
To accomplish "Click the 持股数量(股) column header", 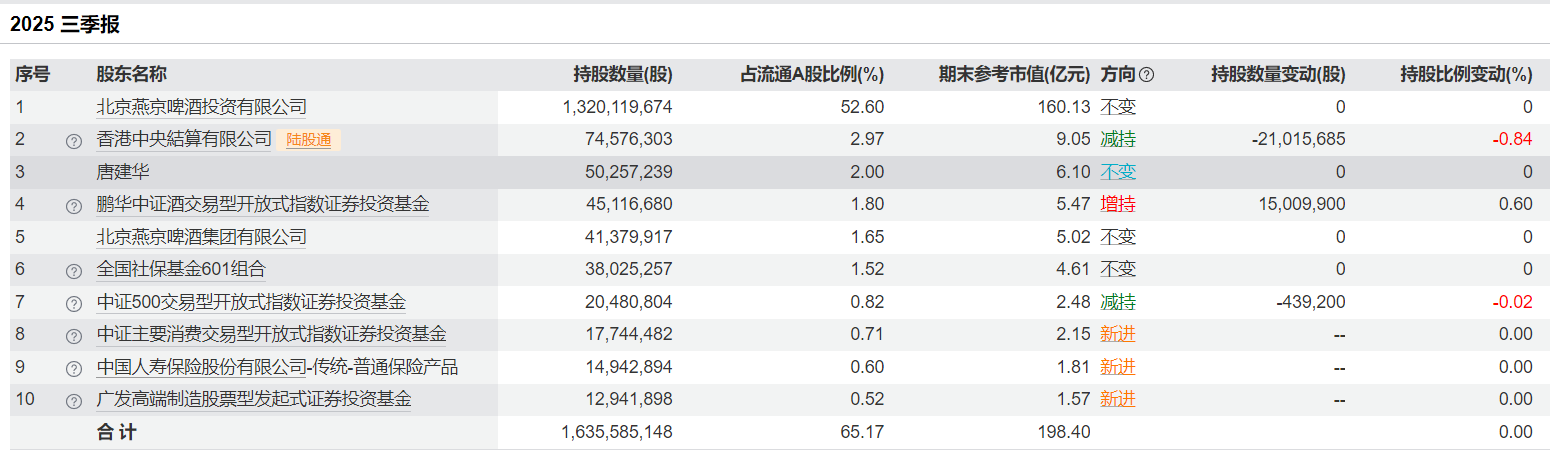I will pyautogui.click(x=622, y=75).
